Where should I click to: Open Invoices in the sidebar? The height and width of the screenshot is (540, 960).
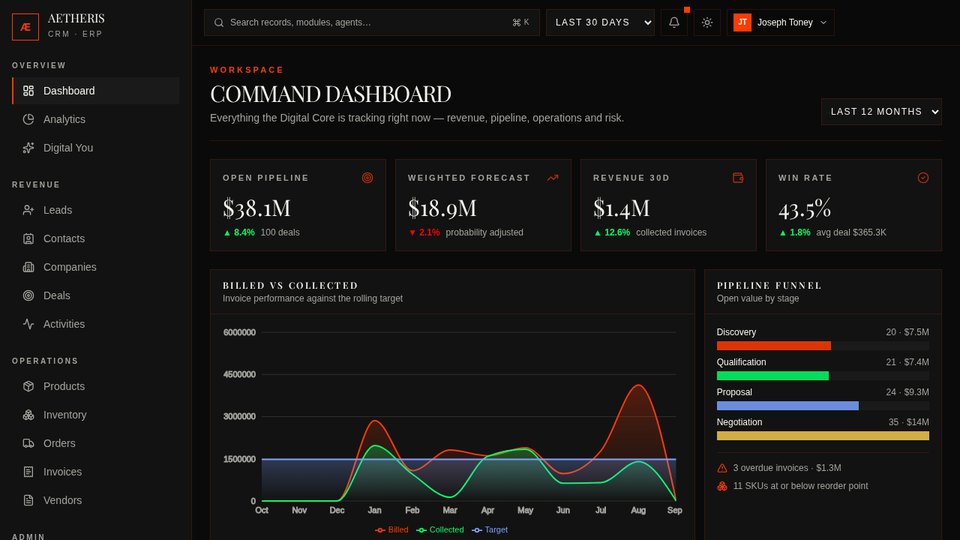(96, 472)
